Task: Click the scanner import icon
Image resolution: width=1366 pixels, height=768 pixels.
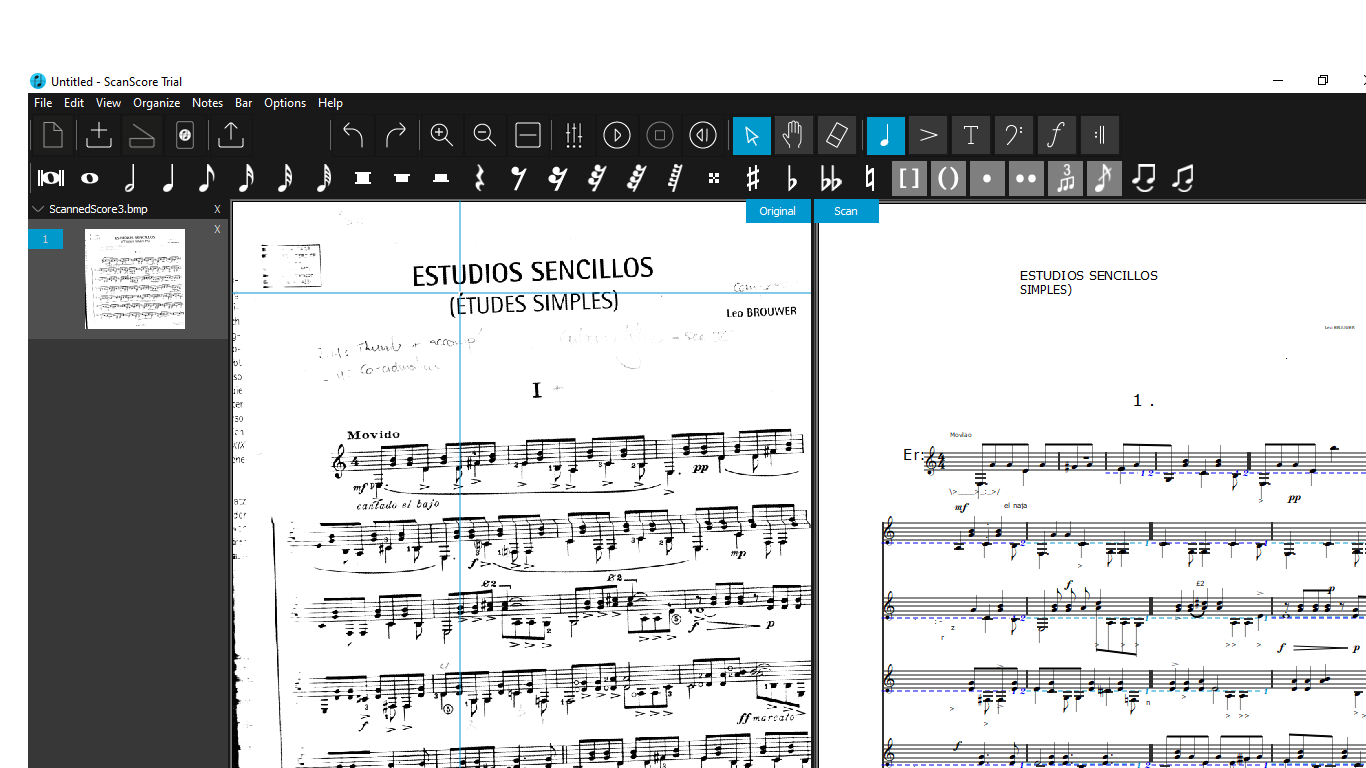Action: 142,135
